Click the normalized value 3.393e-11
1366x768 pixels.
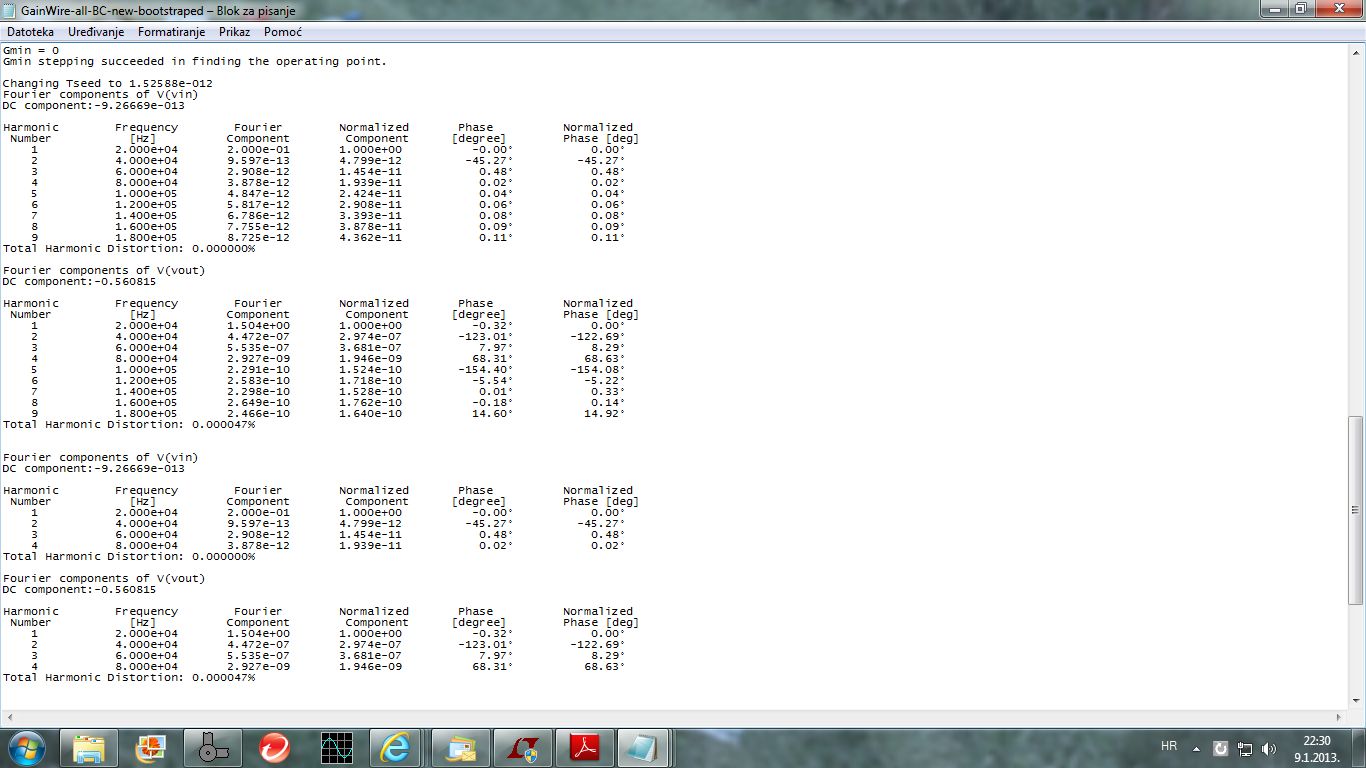tap(370, 215)
